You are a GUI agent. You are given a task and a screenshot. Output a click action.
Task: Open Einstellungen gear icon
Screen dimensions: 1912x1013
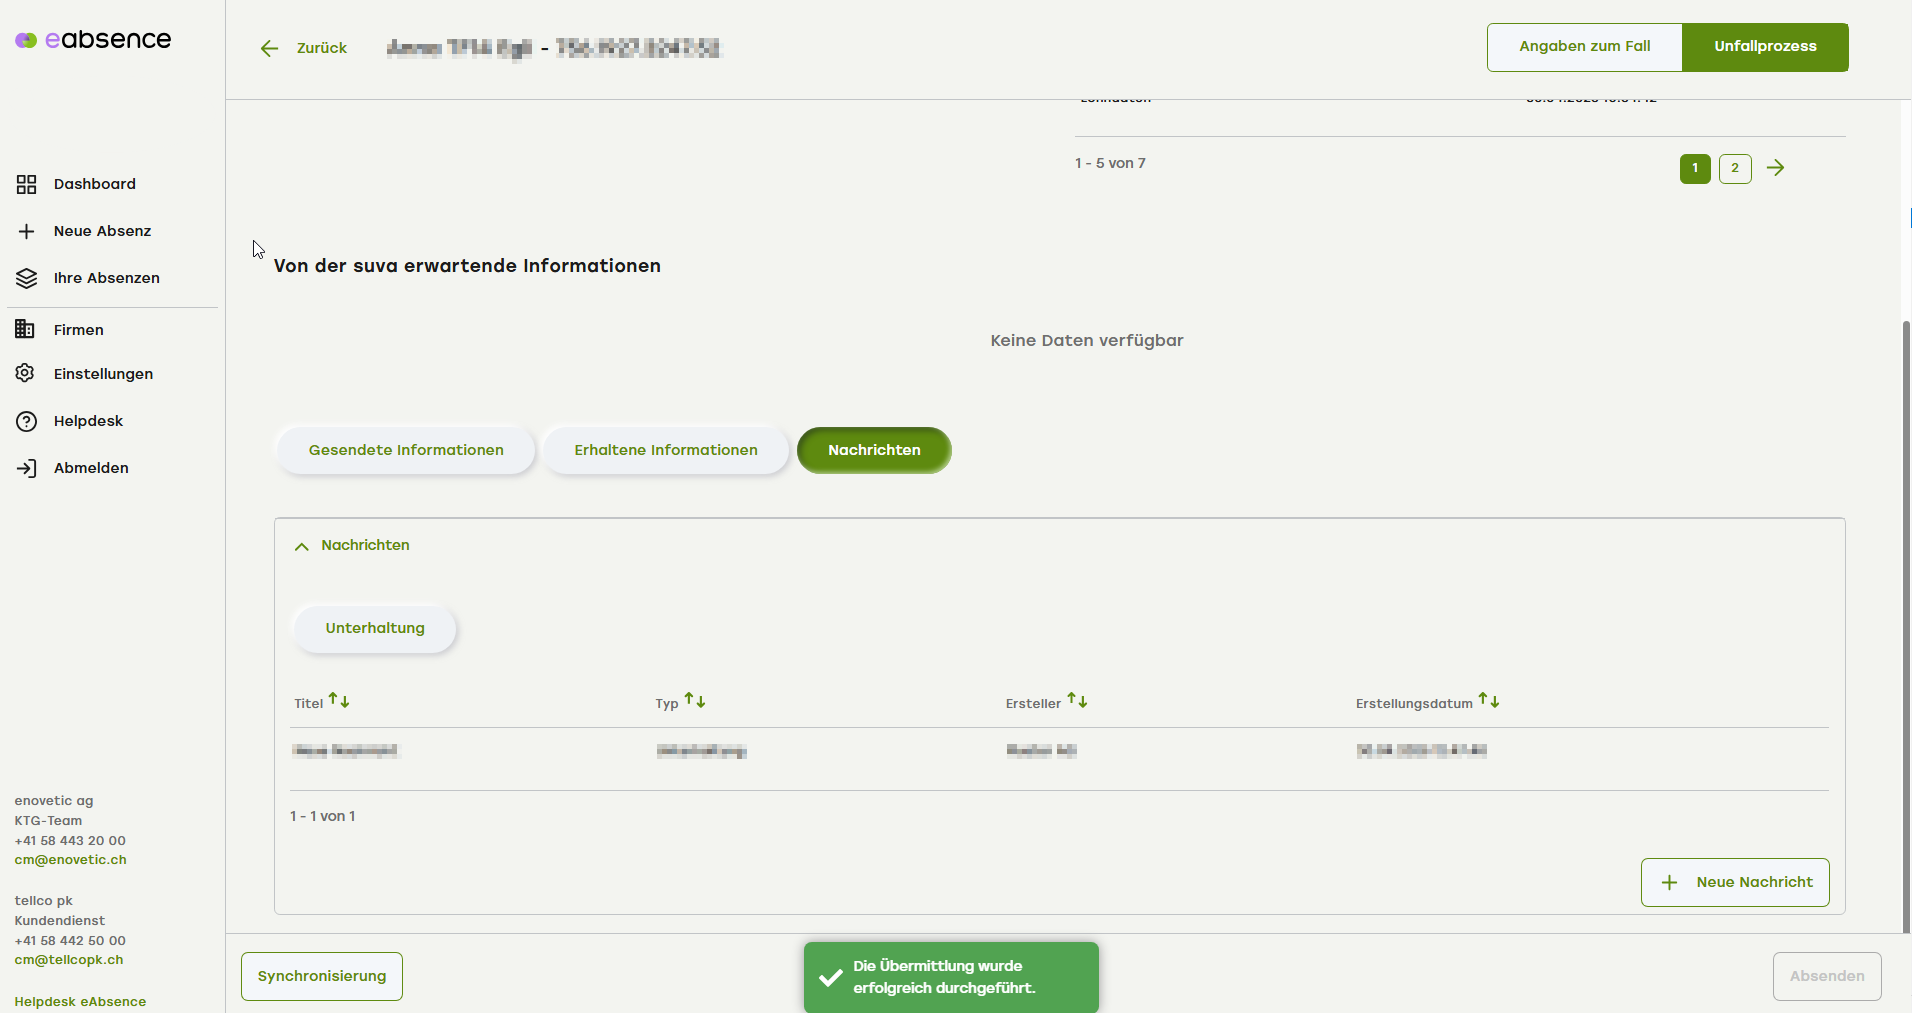coord(26,374)
